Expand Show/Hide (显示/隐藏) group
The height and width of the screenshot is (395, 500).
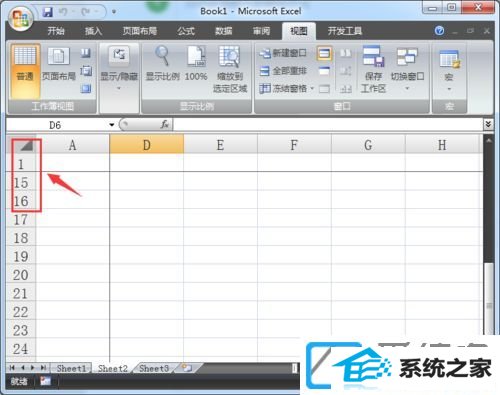pyautogui.click(x=119, y=69)
